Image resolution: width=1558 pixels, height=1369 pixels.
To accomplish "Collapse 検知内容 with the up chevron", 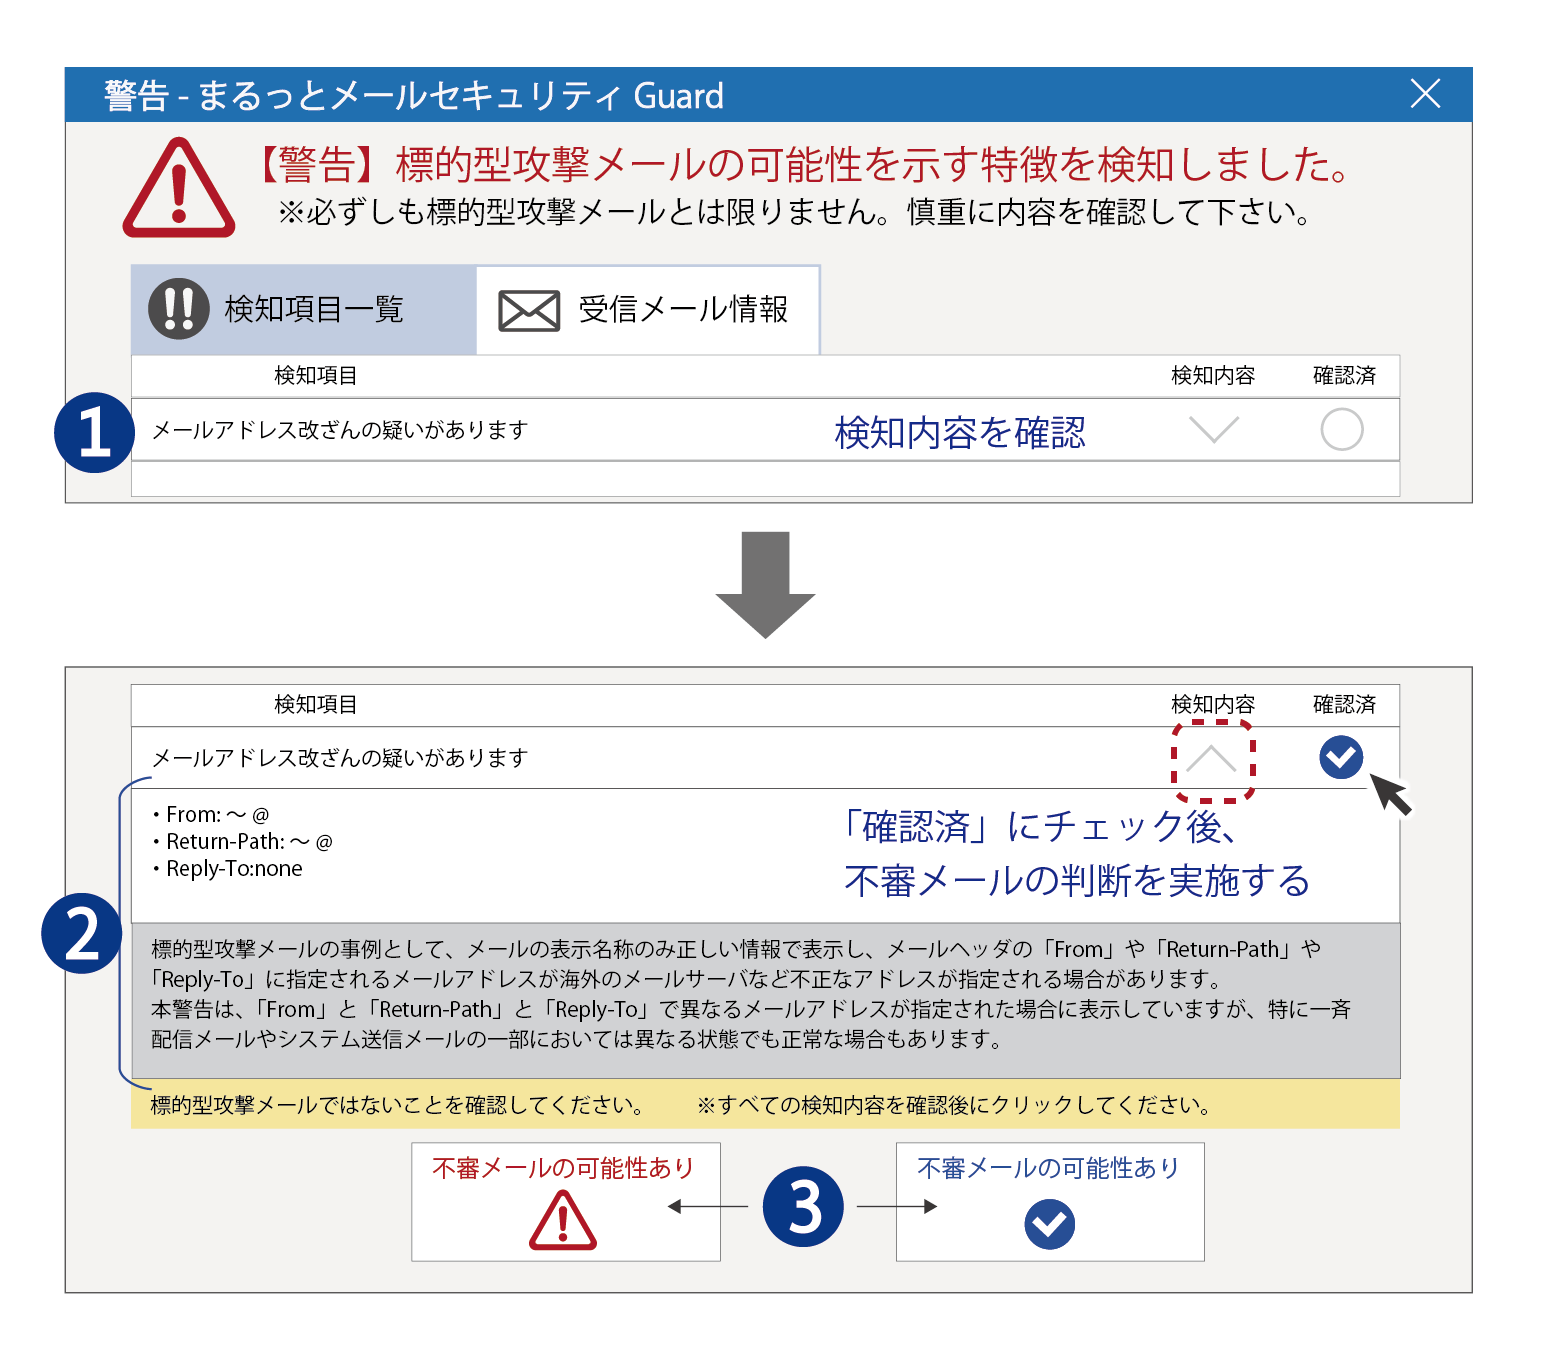I will coord(1212,760).
